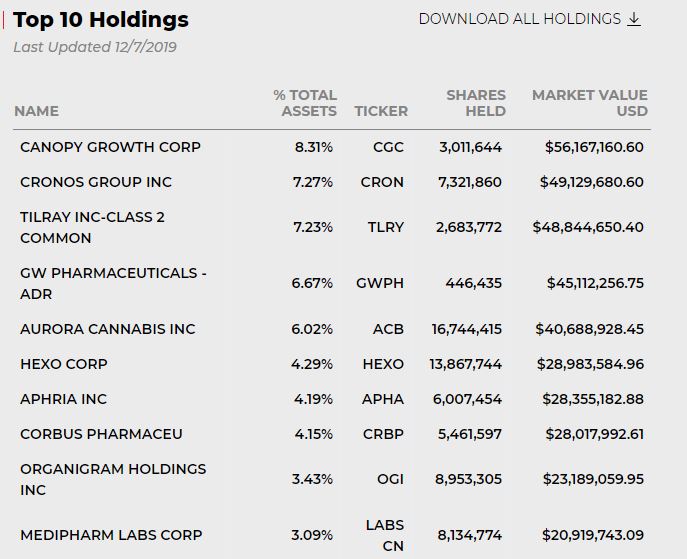This screenshot has height=559, width=687.
Task: Click the download arrow icon
Action: [634, 19]
